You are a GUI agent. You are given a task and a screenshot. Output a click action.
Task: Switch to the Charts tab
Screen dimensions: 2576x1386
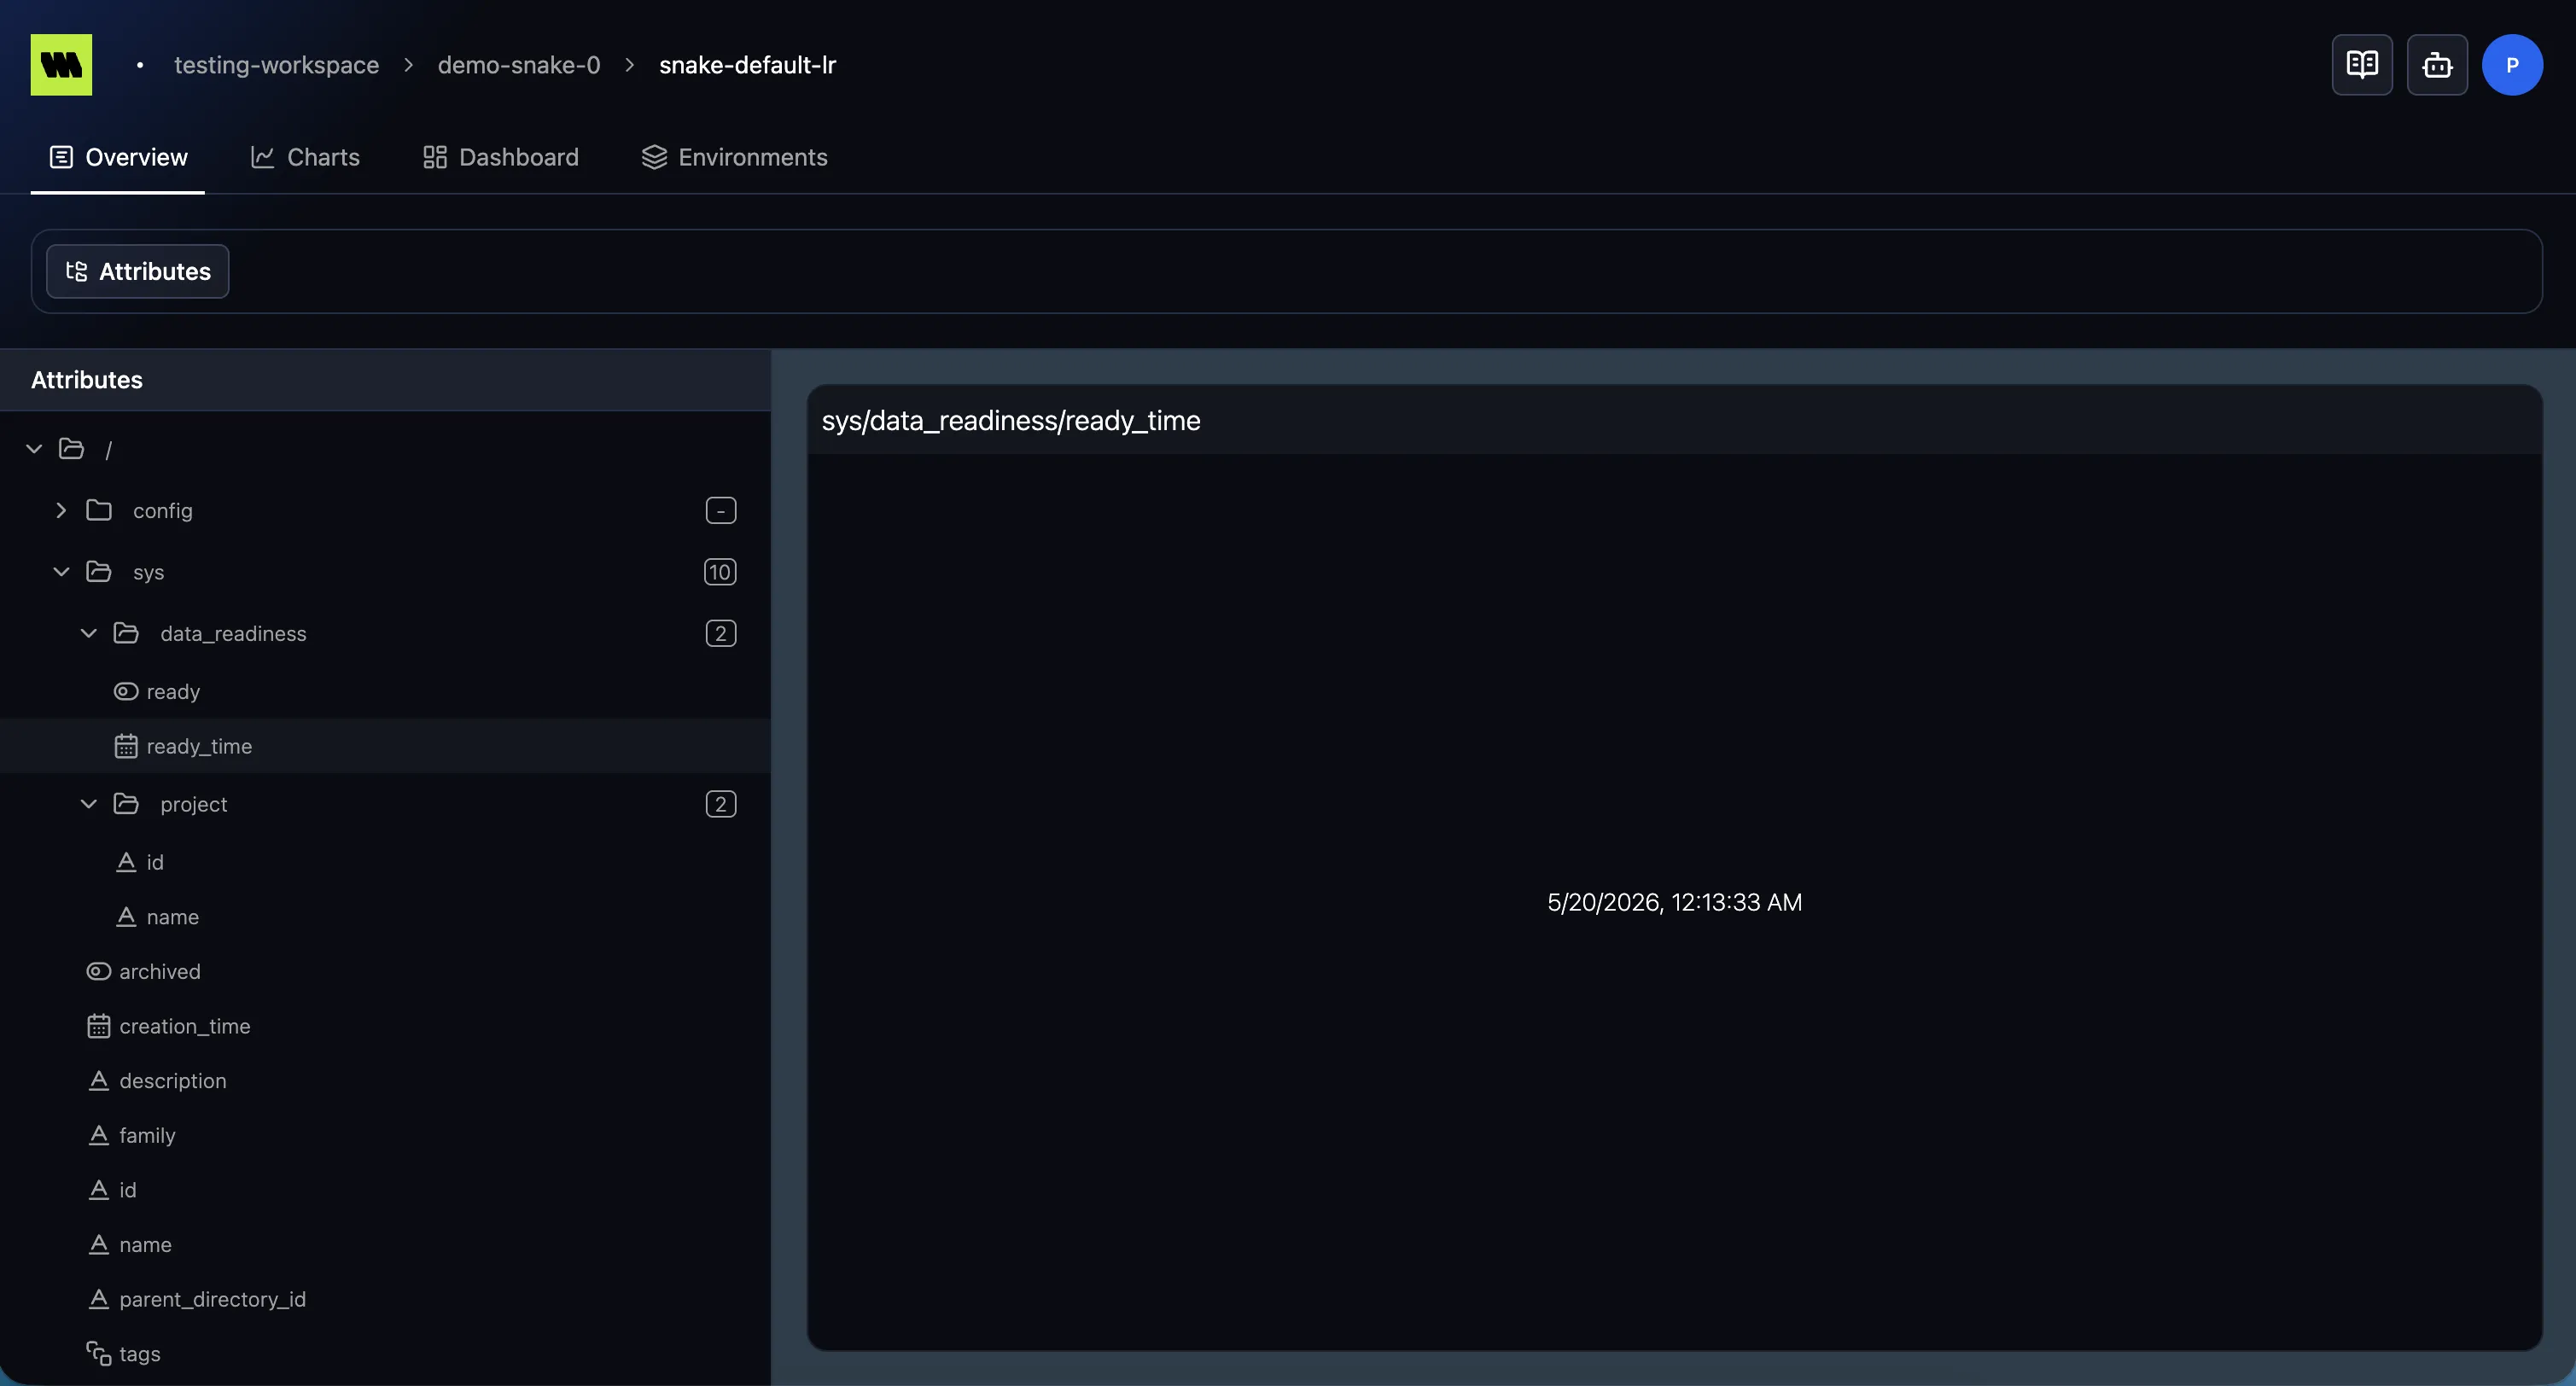point(305,157)
